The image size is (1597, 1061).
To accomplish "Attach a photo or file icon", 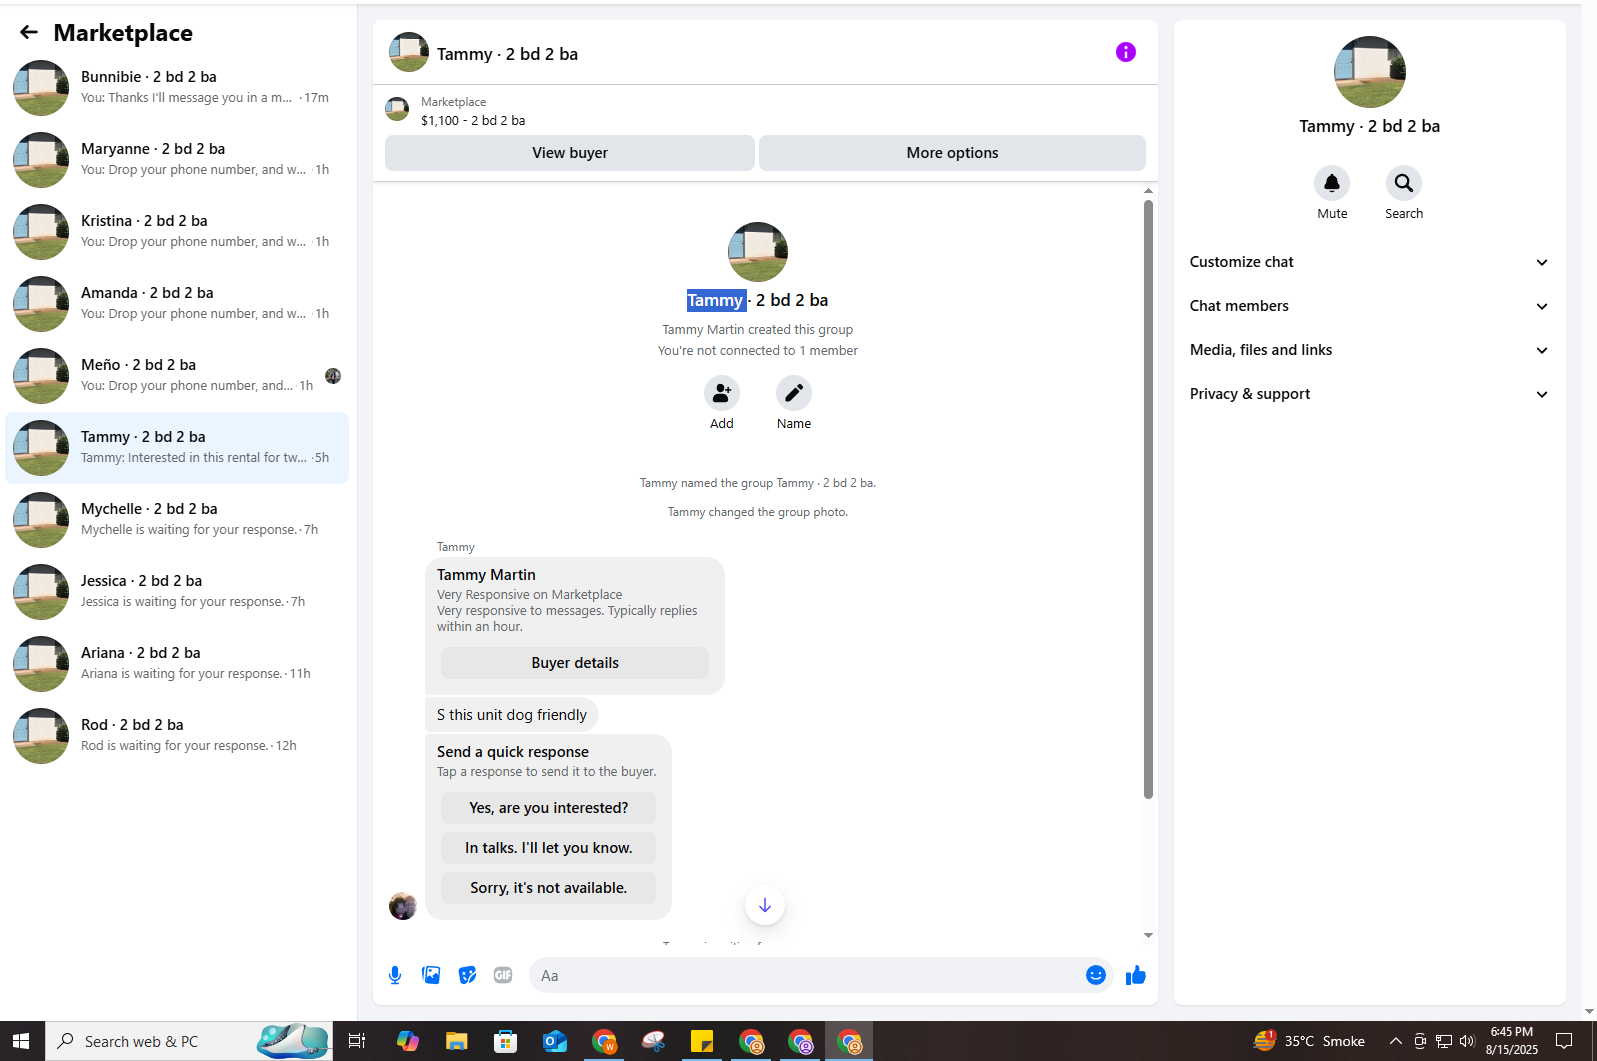I will click(431, 975).
